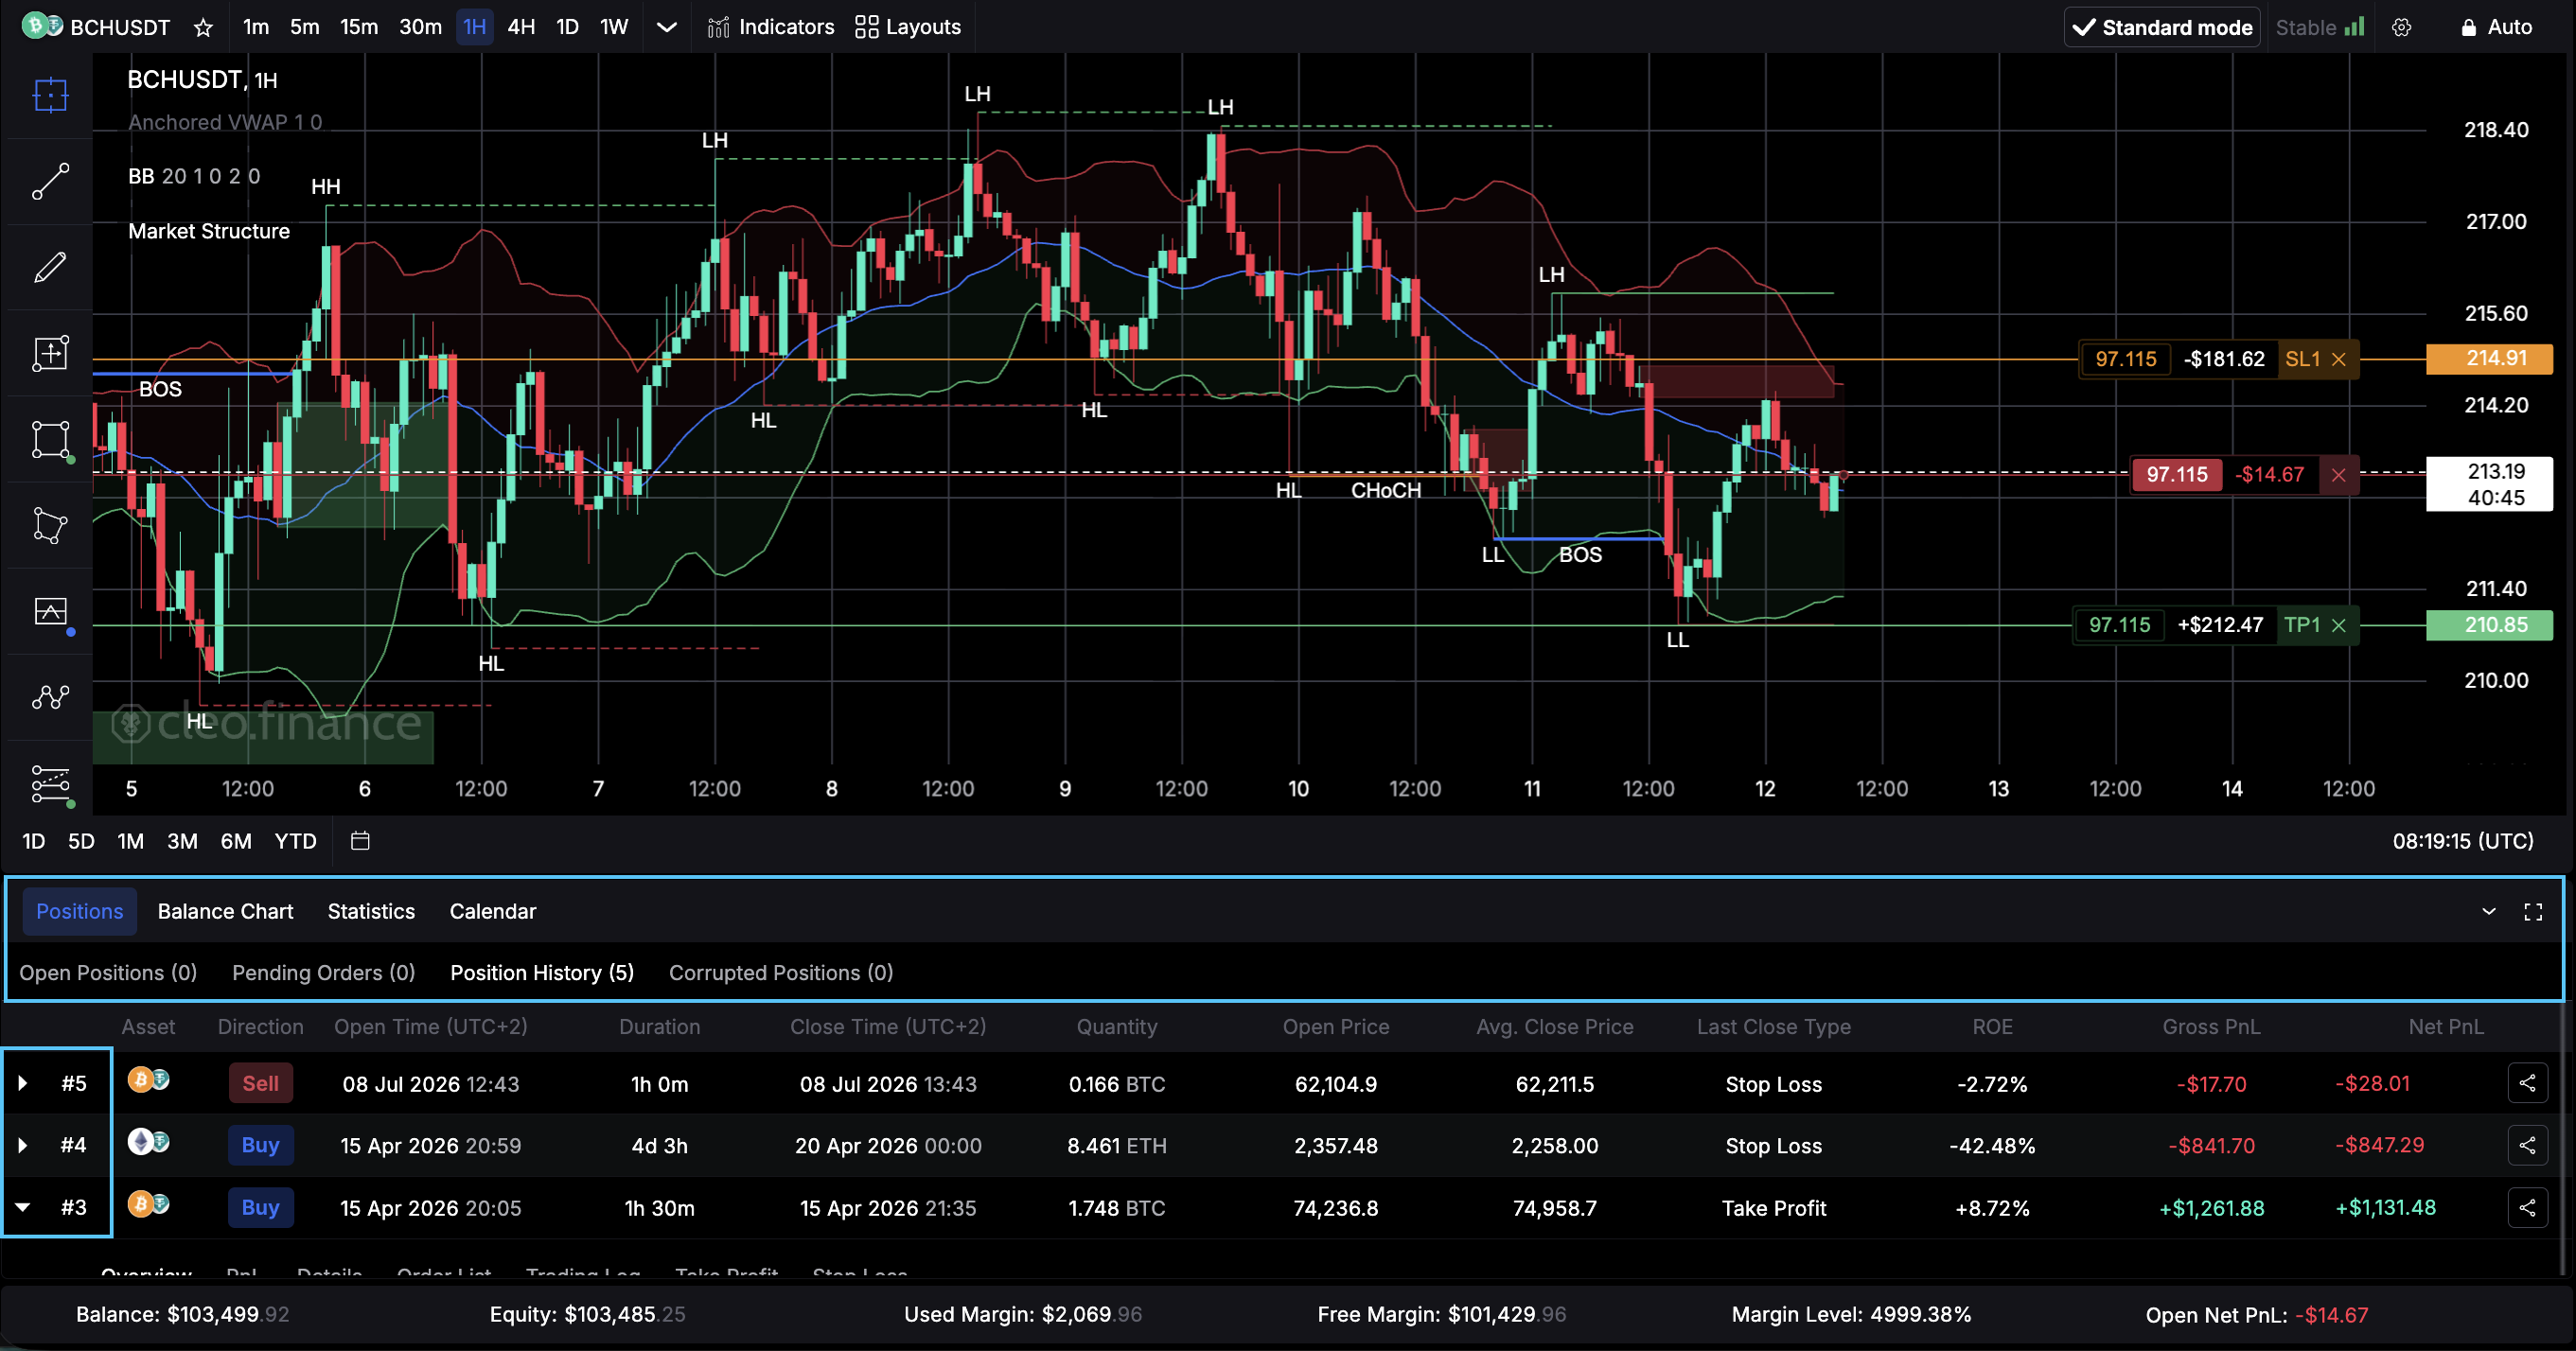The image size is (2576, 1351).
Task: Open the Layouts menu
Action: [x=908, y=27]
